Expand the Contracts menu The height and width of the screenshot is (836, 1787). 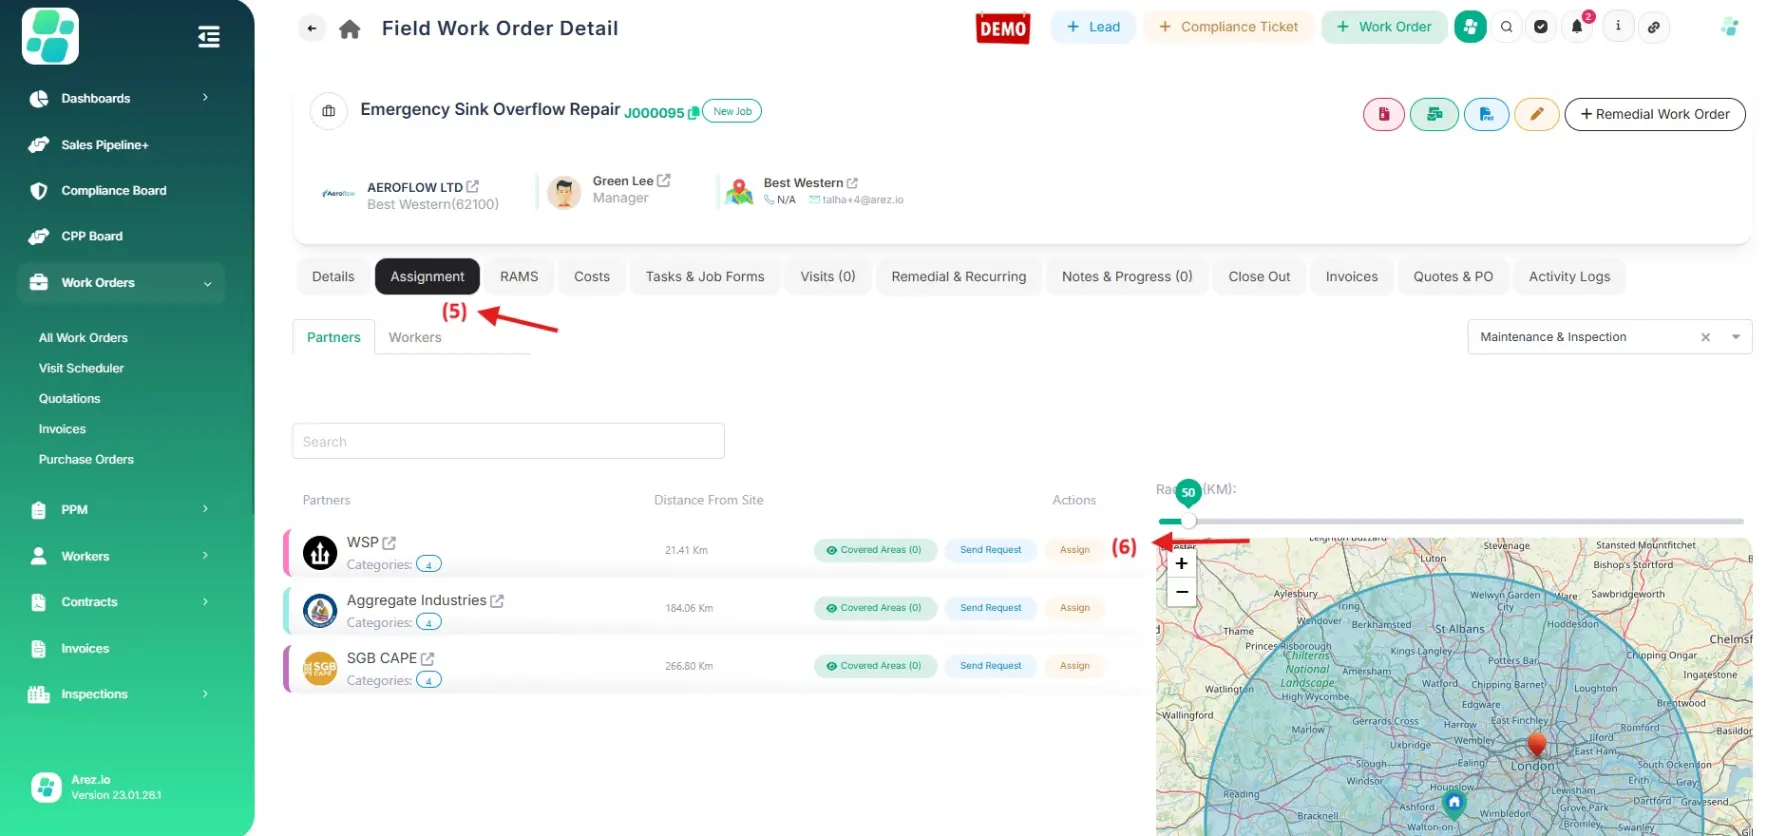coord(121,602)
